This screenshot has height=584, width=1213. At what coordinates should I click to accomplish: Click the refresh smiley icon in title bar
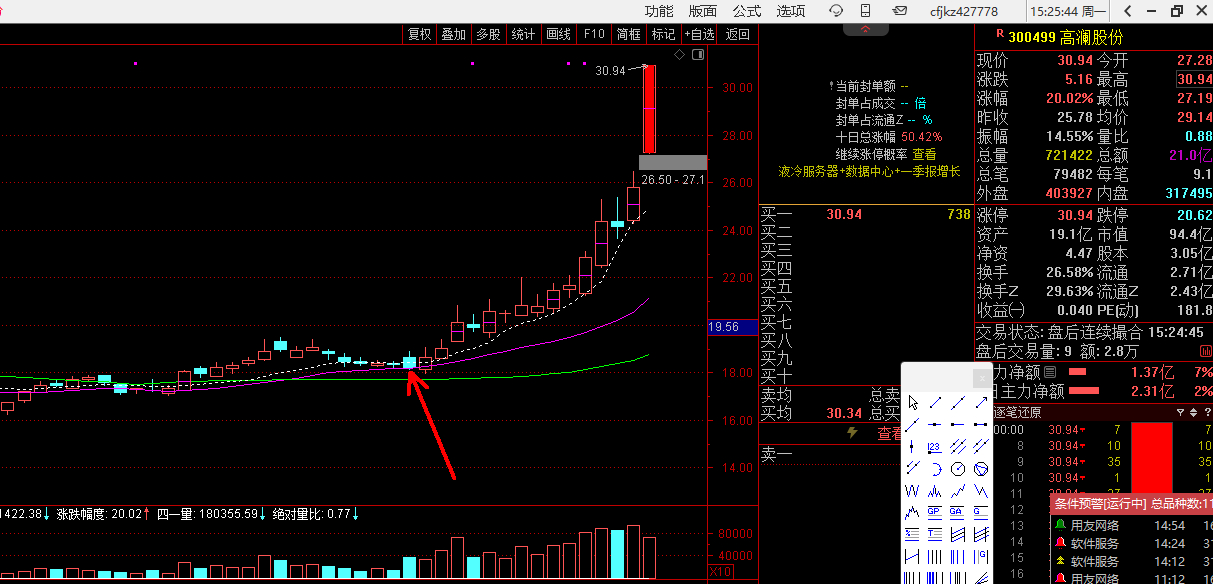(836, 11)
